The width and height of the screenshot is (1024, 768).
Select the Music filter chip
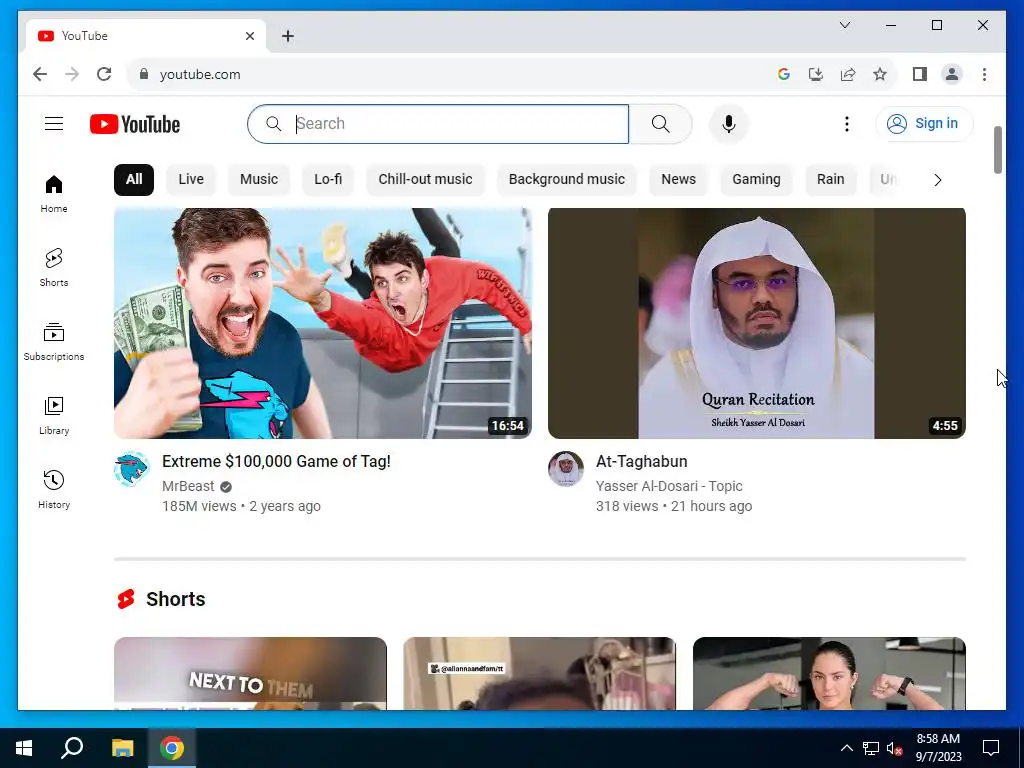[259, 180]
